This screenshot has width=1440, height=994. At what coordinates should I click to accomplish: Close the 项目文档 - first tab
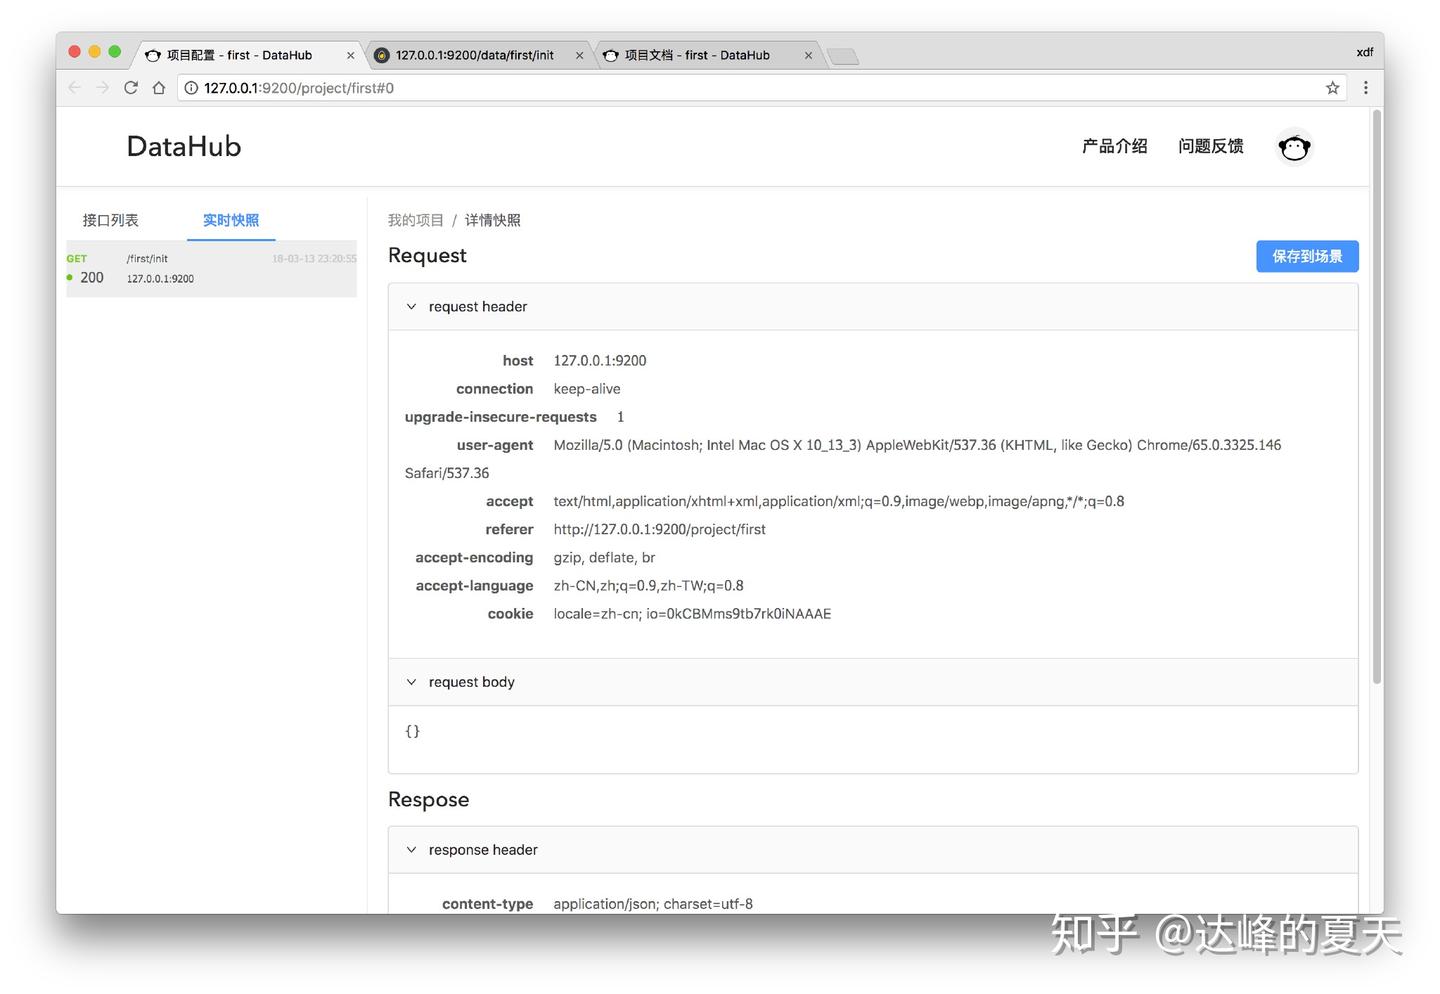(809, 56)
